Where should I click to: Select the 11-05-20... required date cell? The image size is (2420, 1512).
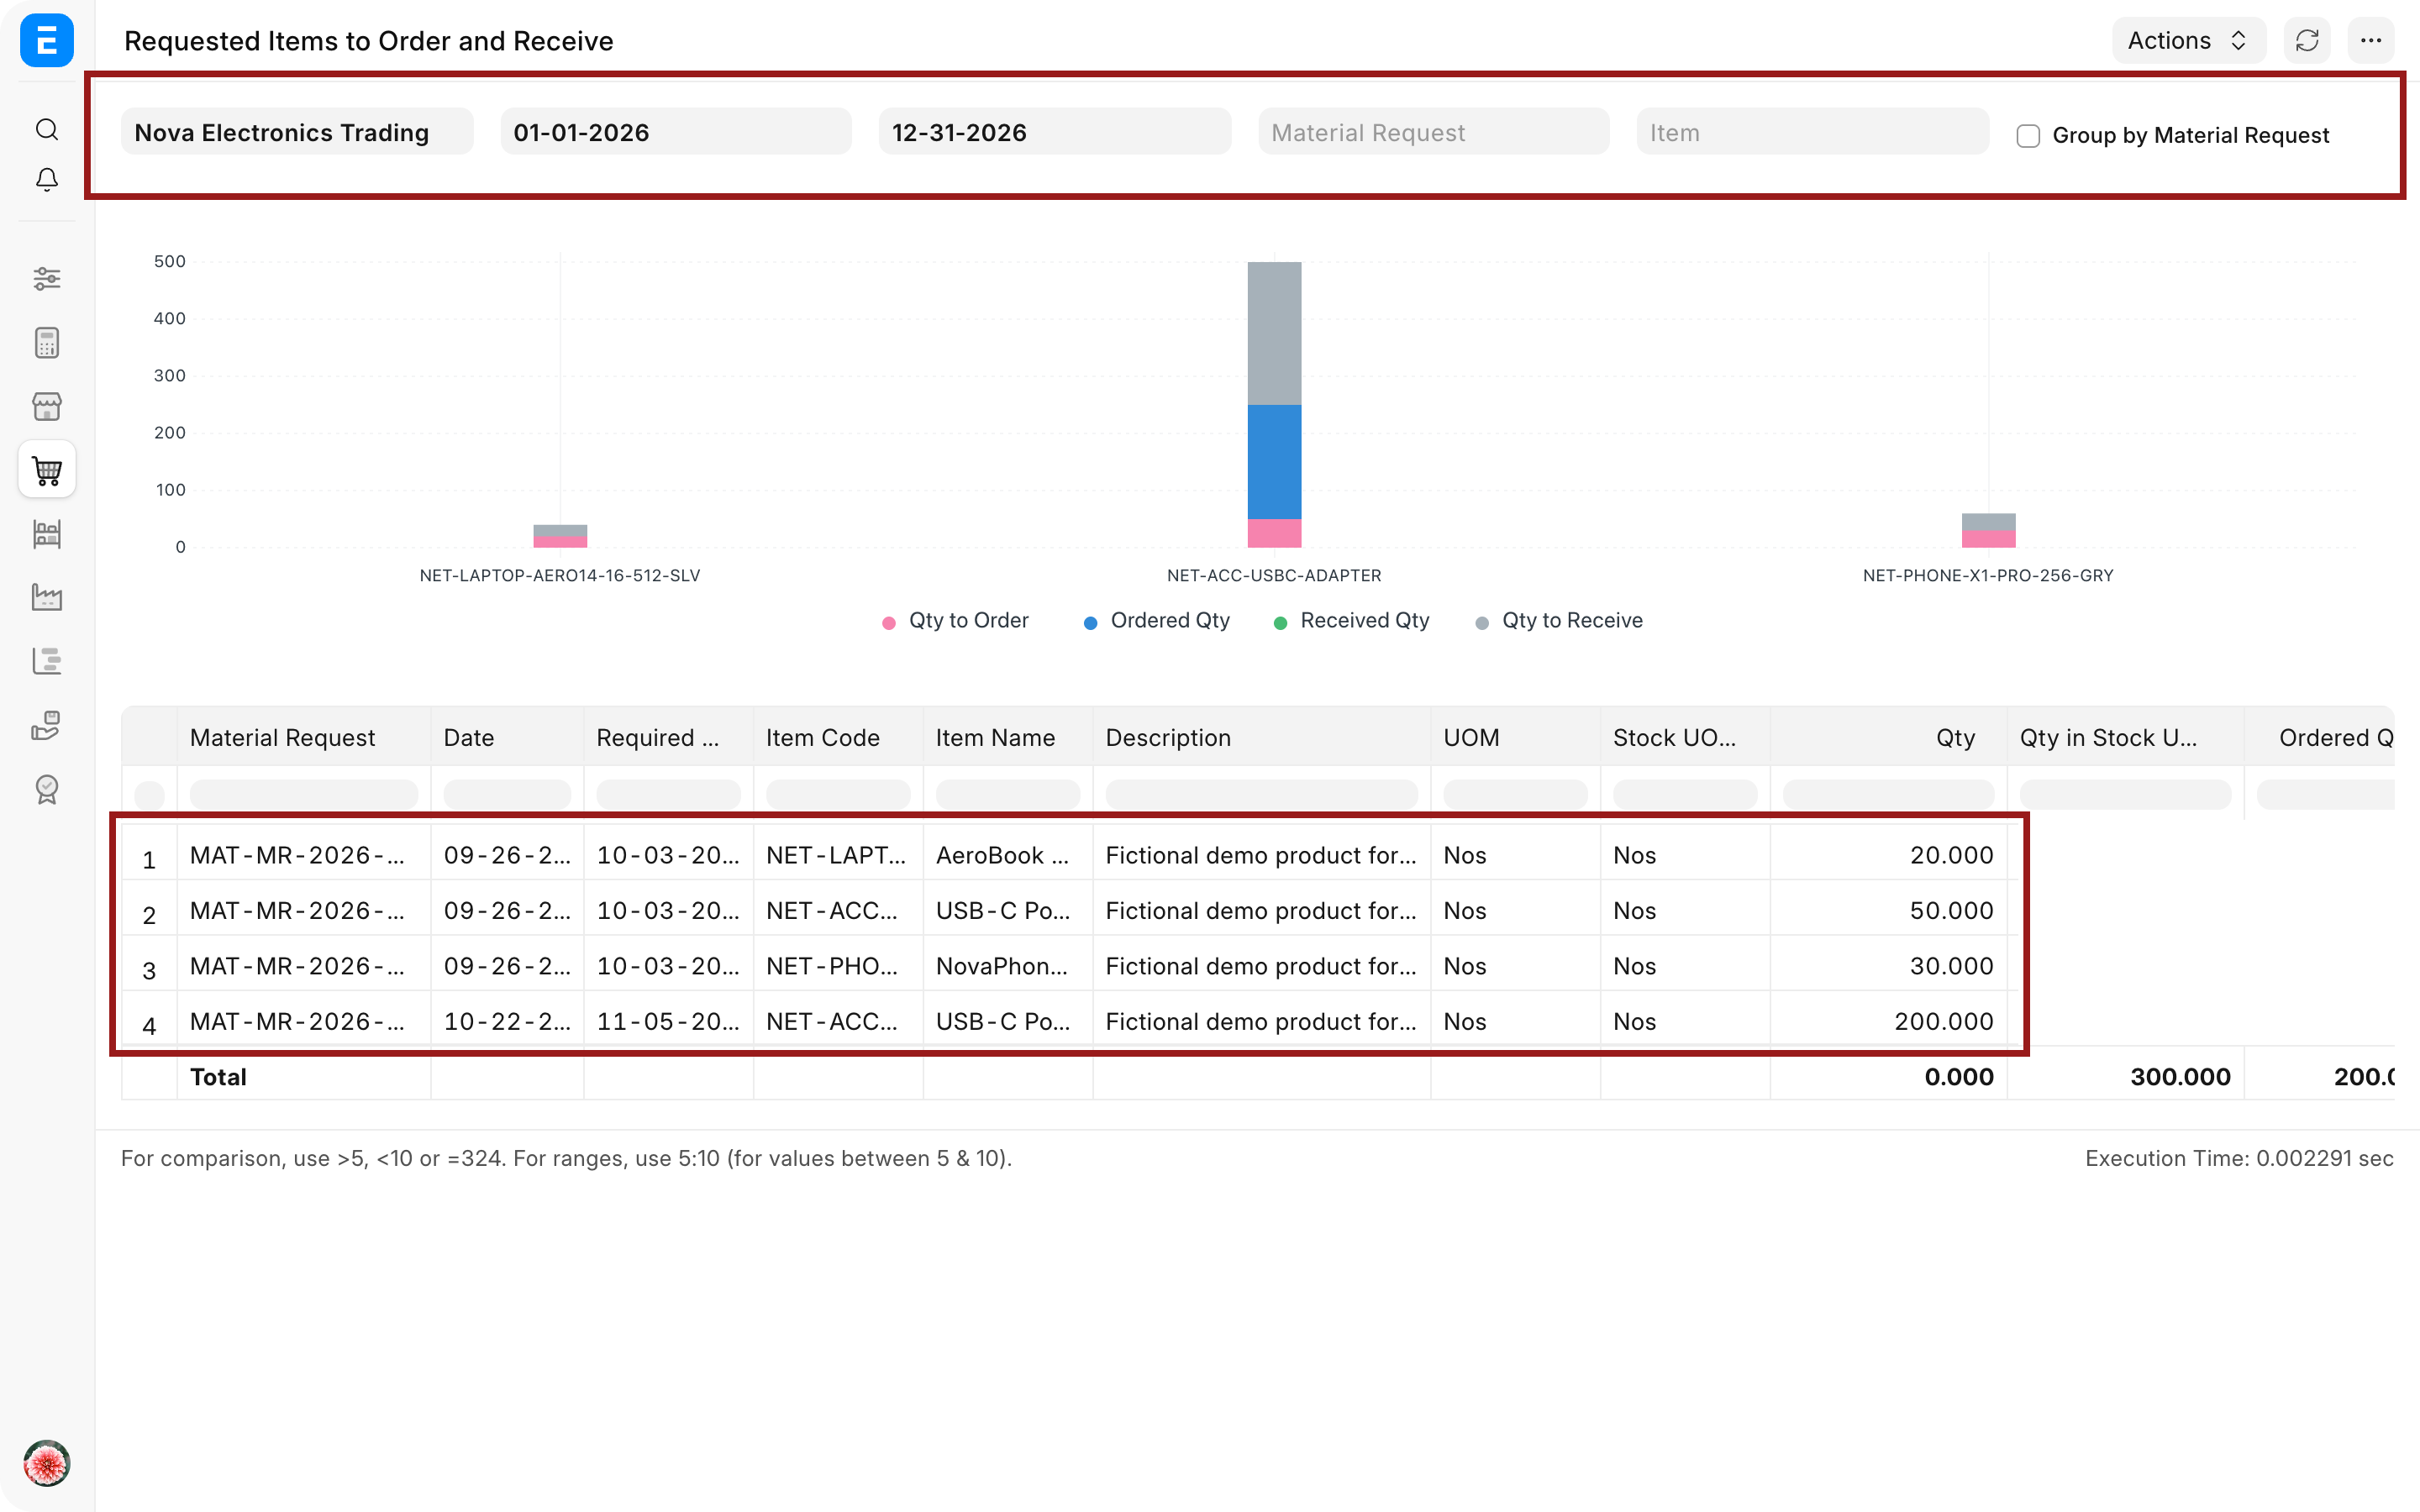[x=668, y=1021]
